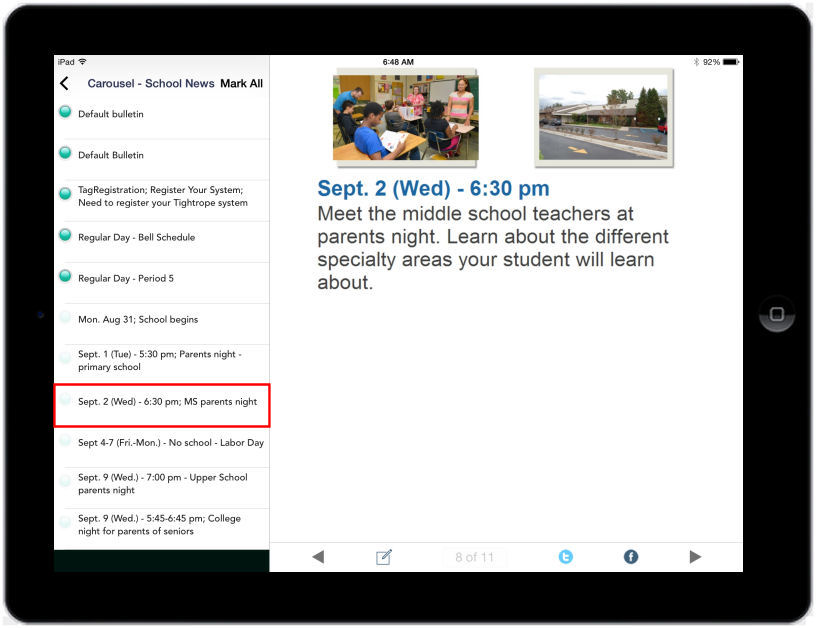Viewport: 816px width, 628px height.
Task: Tap the Wi-Fi status icon
Action: pyautogui.click(x=82, y=61)
